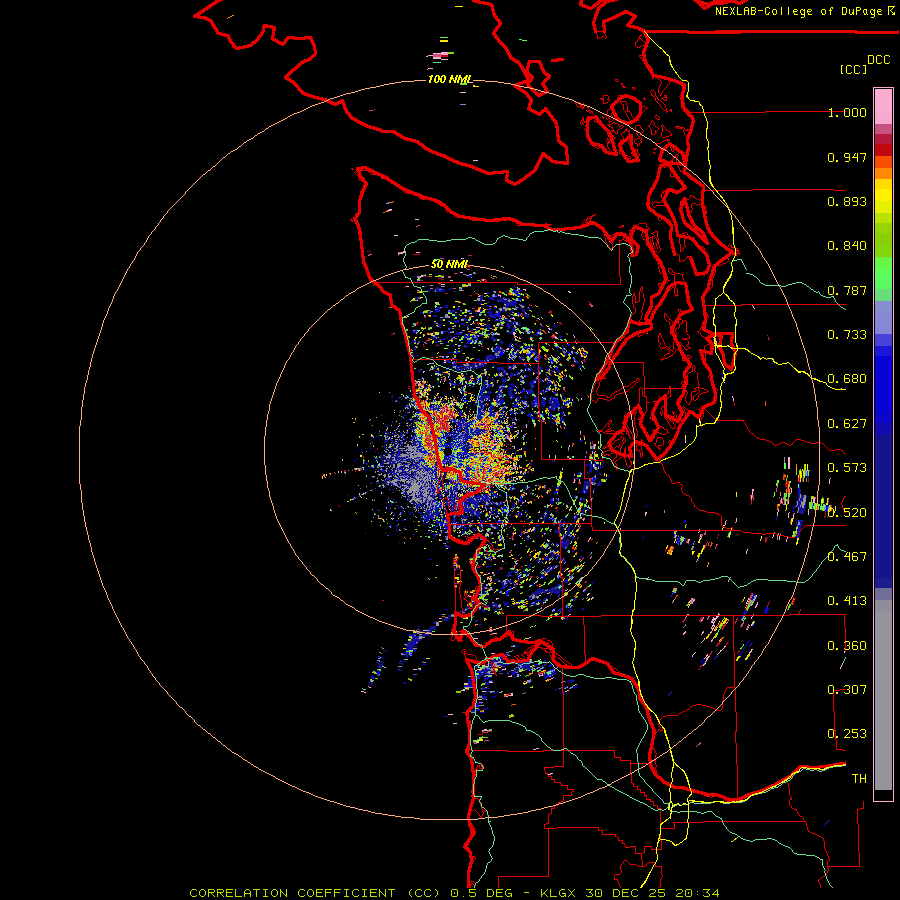The height and width of the screenshot is (900, 900).
Task: Click the 50 NMI range ring label
Action: (449, 264)
